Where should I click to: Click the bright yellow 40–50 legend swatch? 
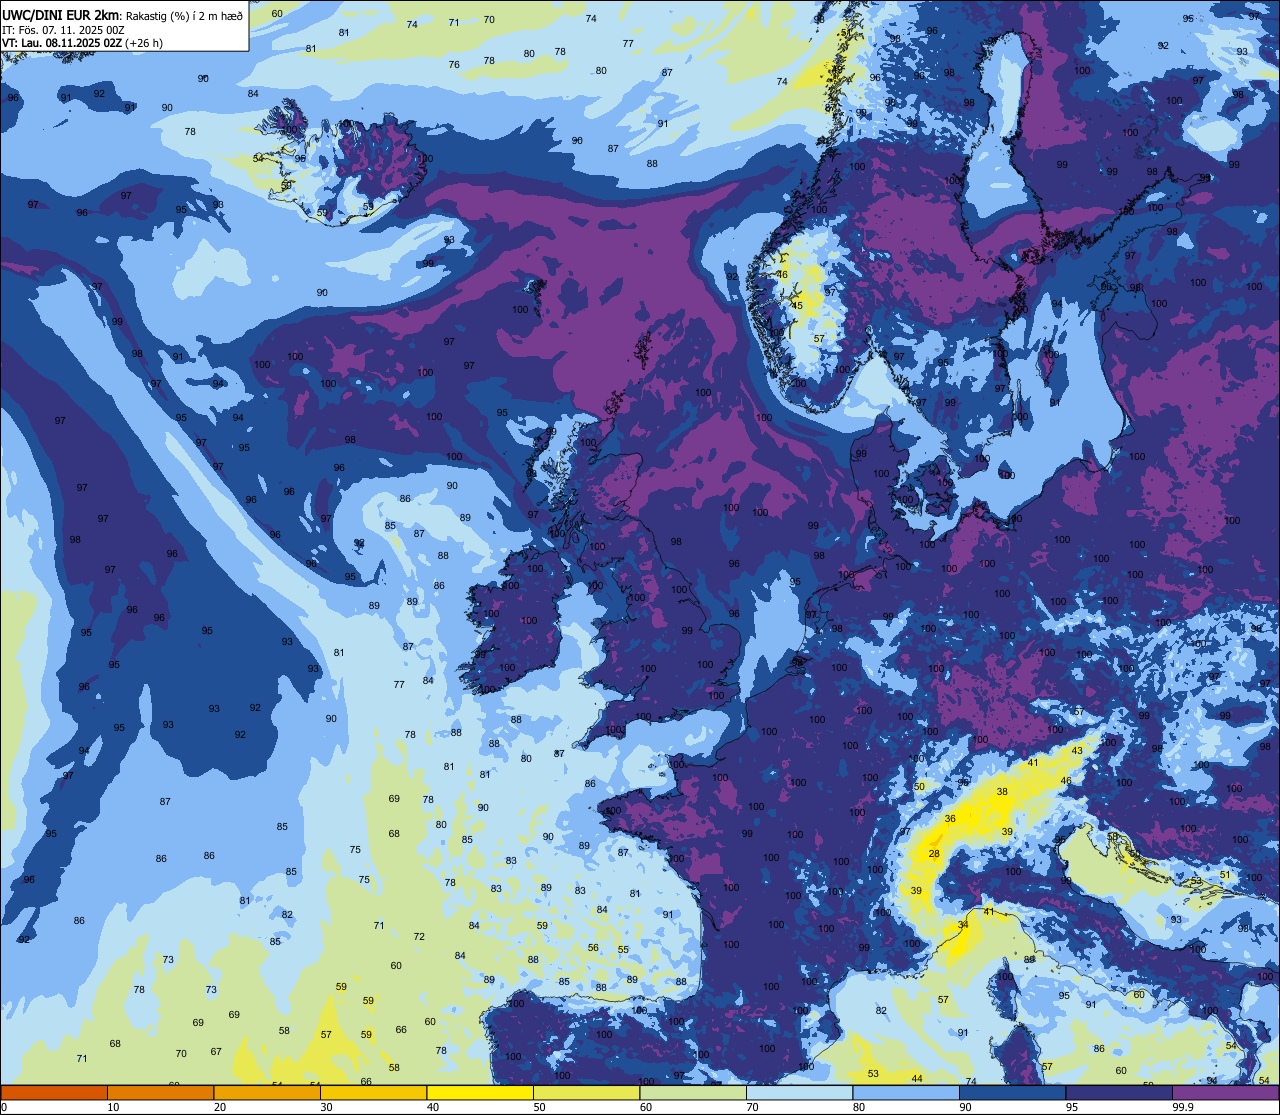tap(480, 1093)
